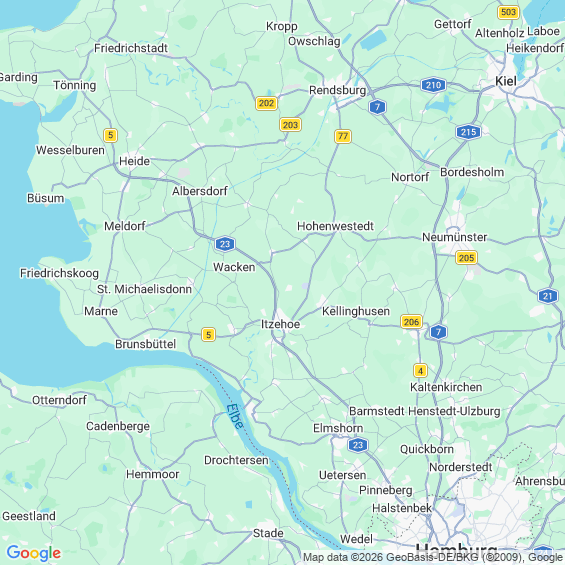Click the yellow 206 road marker
The height and width of the screenshot is (565, 565).
[411, 321]
